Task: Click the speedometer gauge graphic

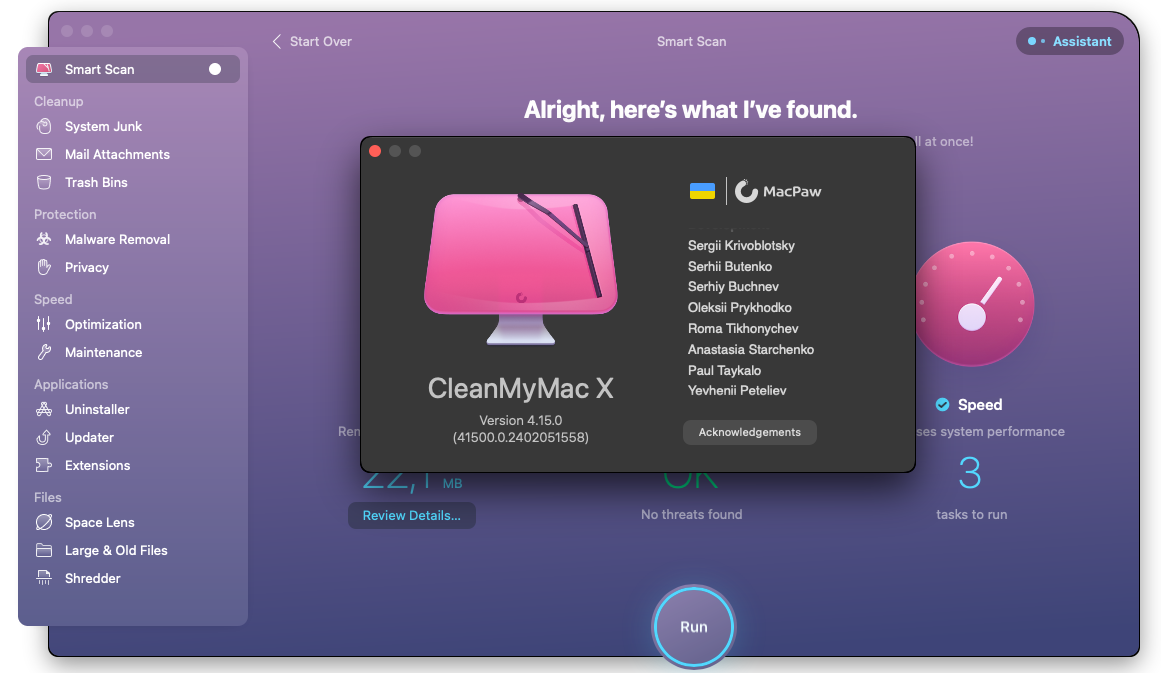Action: pyautogui.click(x=972, y=304)
